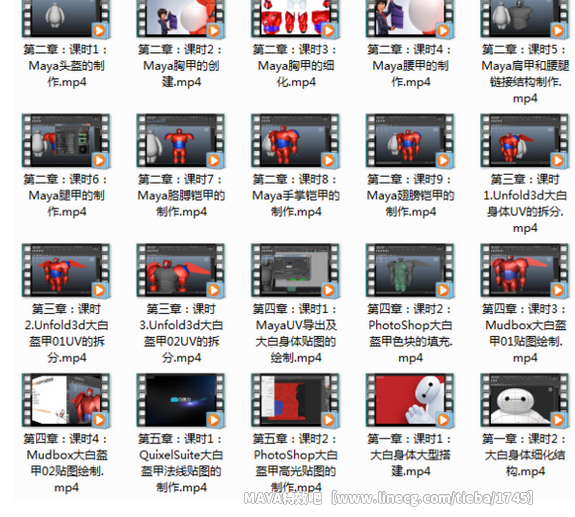Click the file name text 第二章：课时6：Maya腿甲的制作.mp4

coord(66,195)
